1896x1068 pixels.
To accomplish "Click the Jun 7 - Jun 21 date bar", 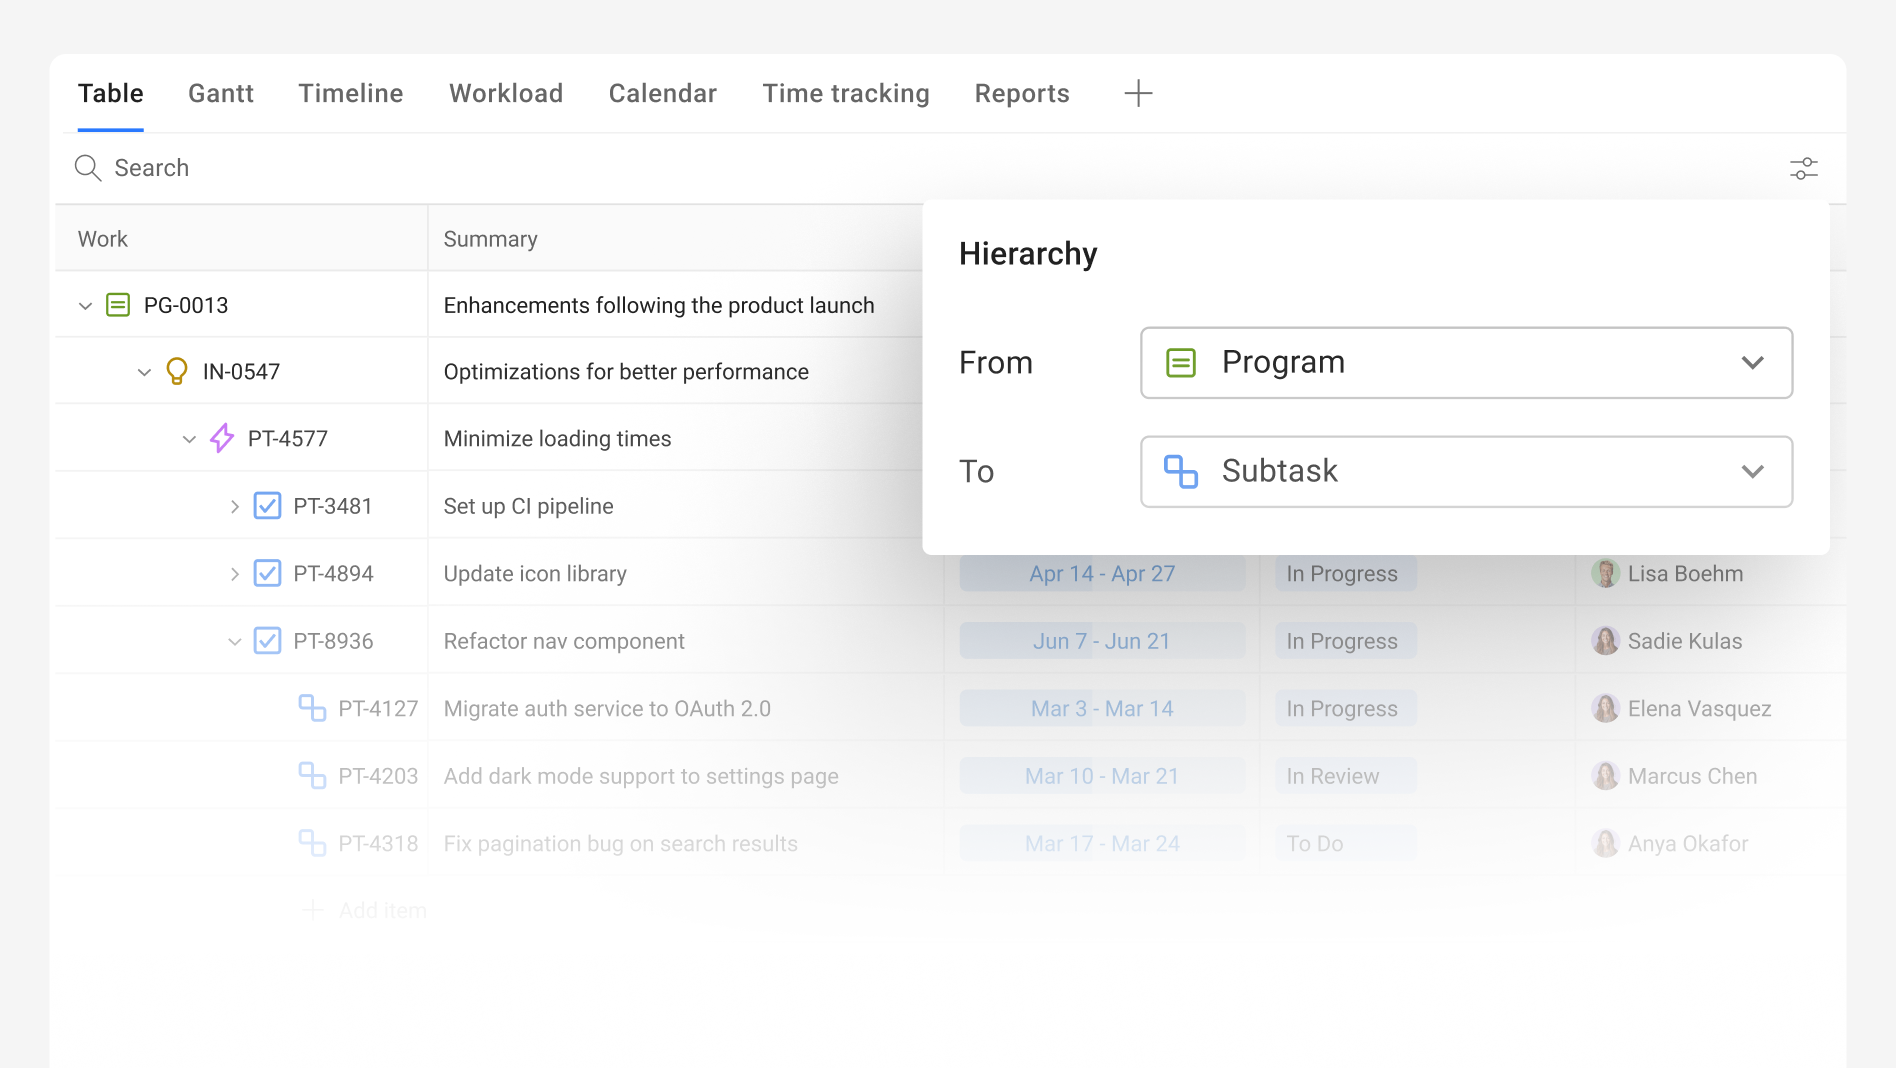I will pyautogui.click(x=1102, y=641).
